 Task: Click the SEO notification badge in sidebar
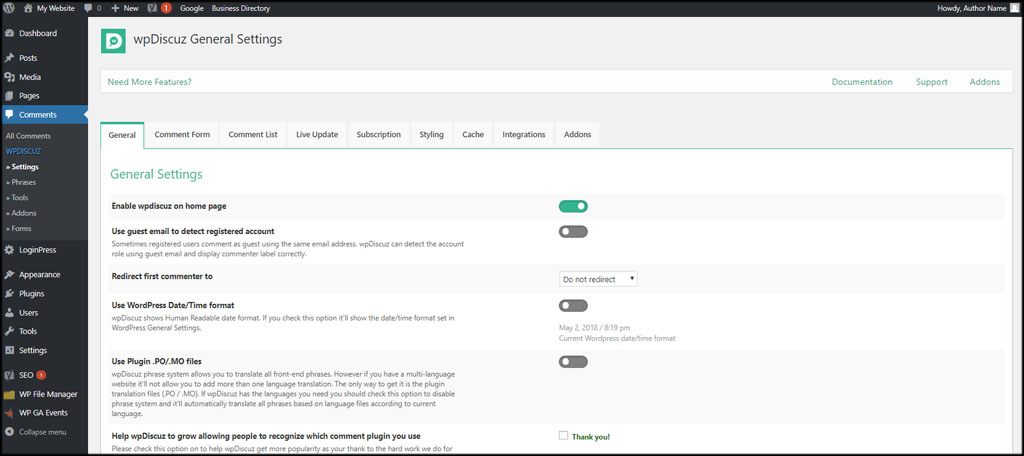click(41, 376)
